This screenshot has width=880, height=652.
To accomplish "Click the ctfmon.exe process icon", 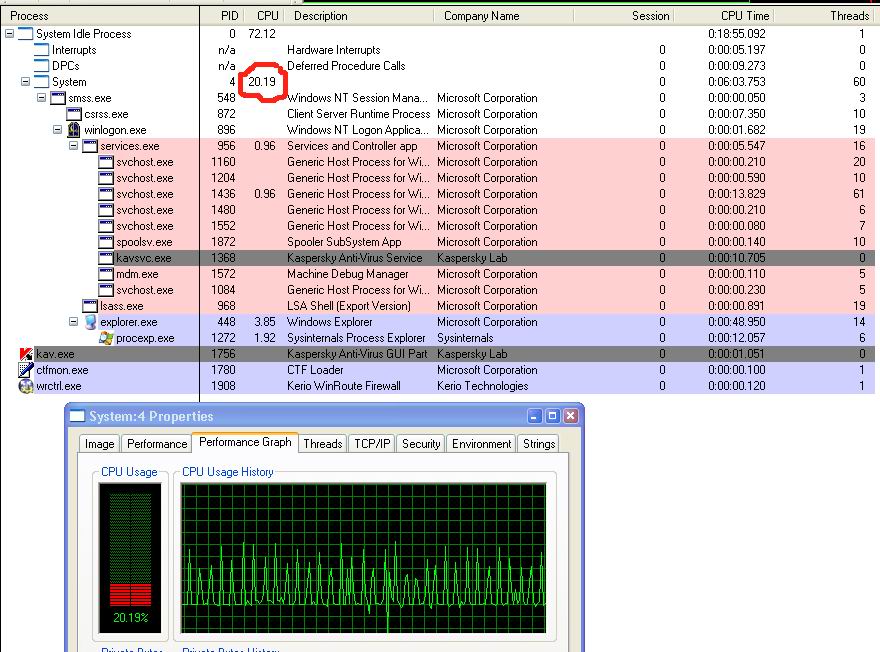I will tap(26, 370).
